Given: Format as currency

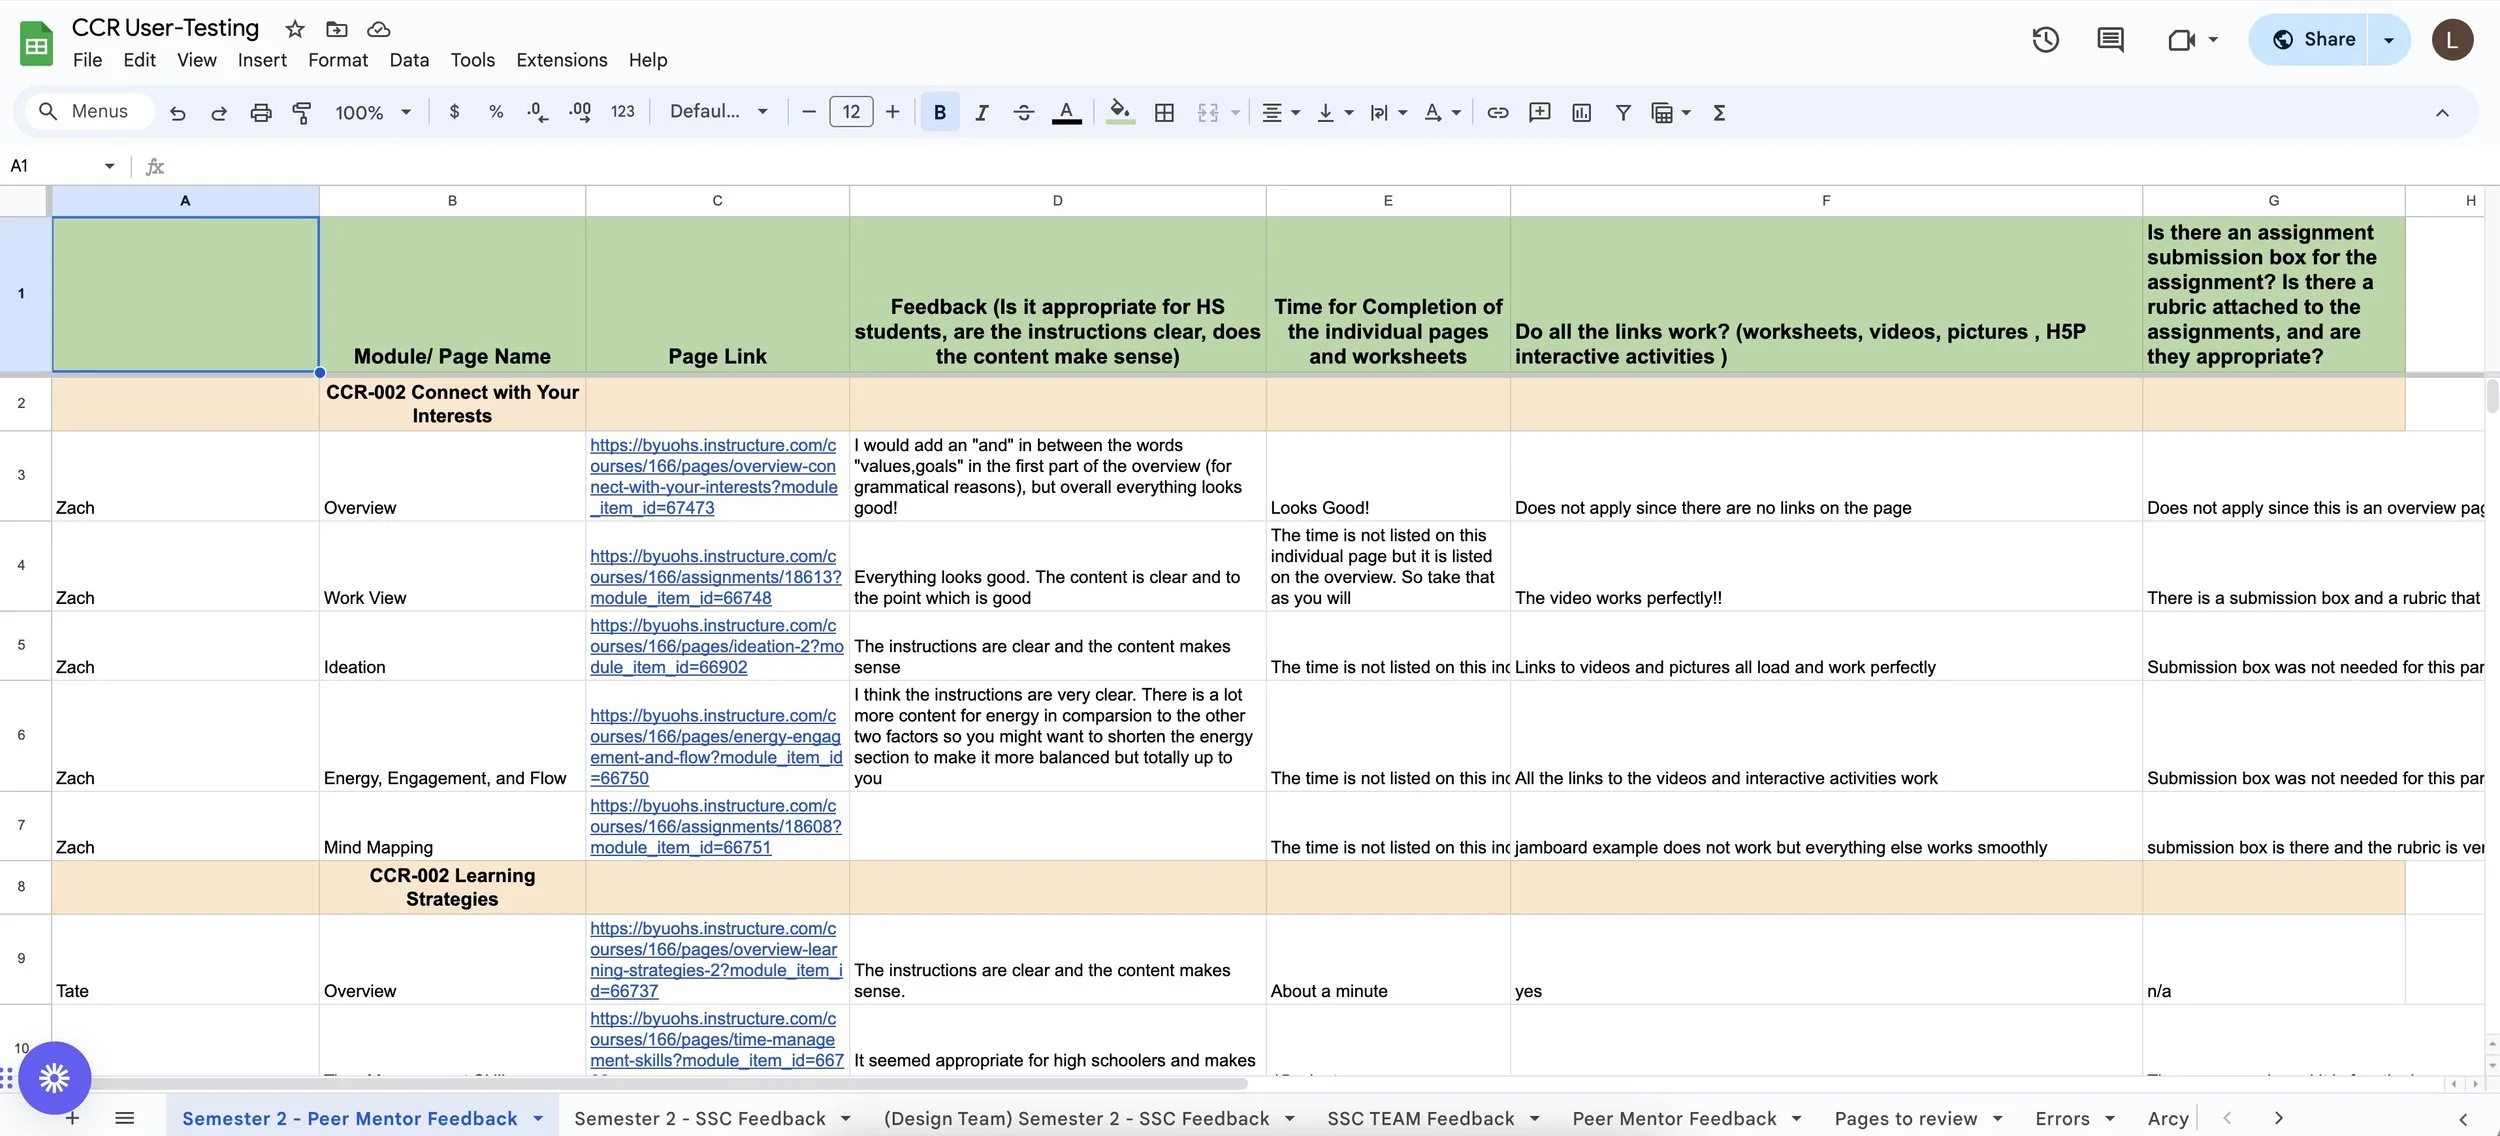Looking at the screenshot, I should (454, 112).
